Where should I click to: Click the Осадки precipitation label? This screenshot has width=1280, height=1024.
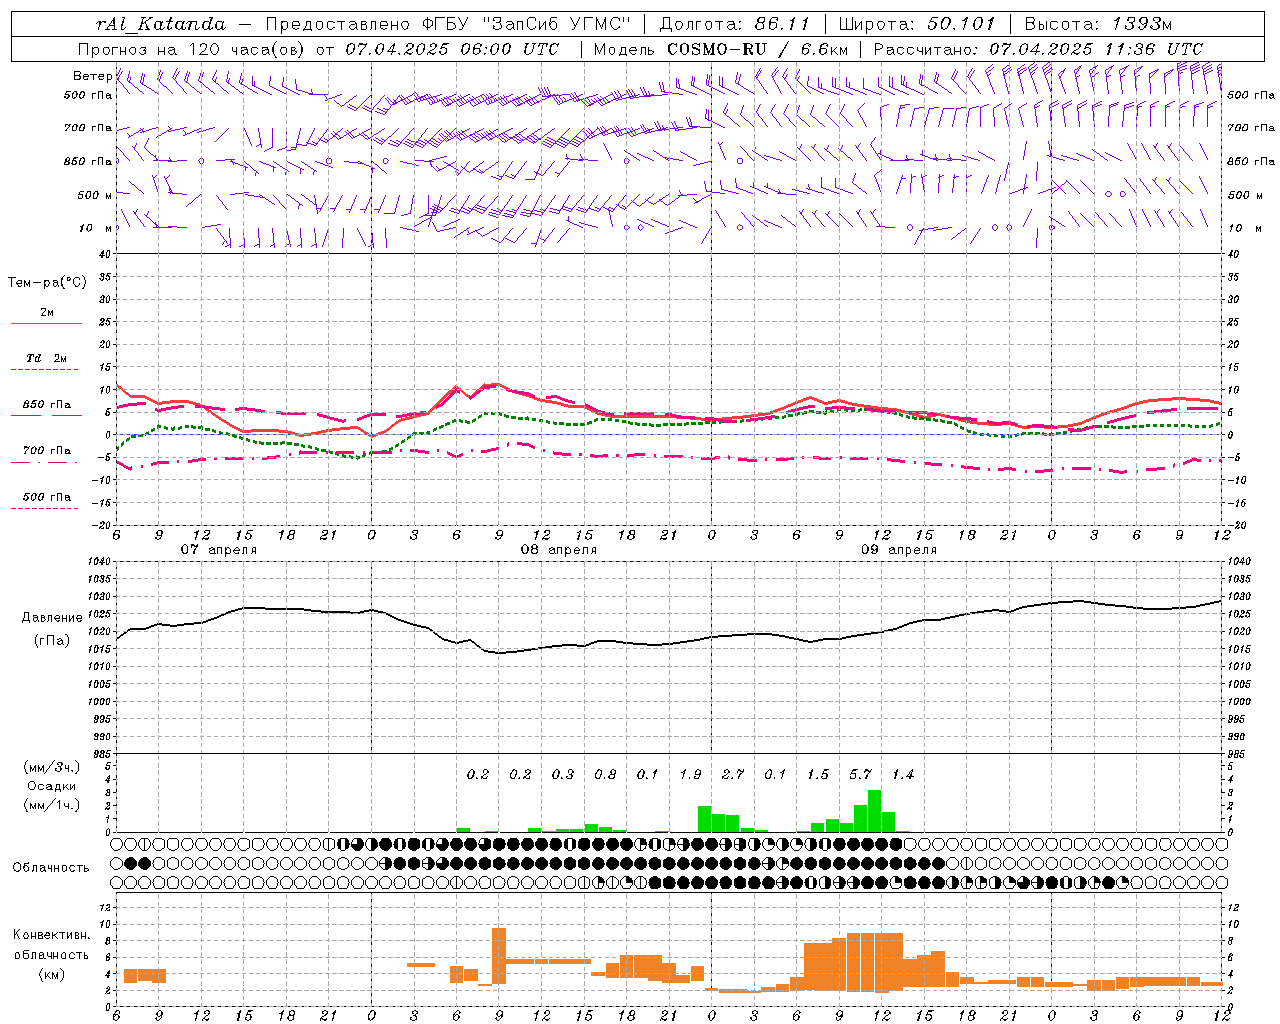click(51, 786)
